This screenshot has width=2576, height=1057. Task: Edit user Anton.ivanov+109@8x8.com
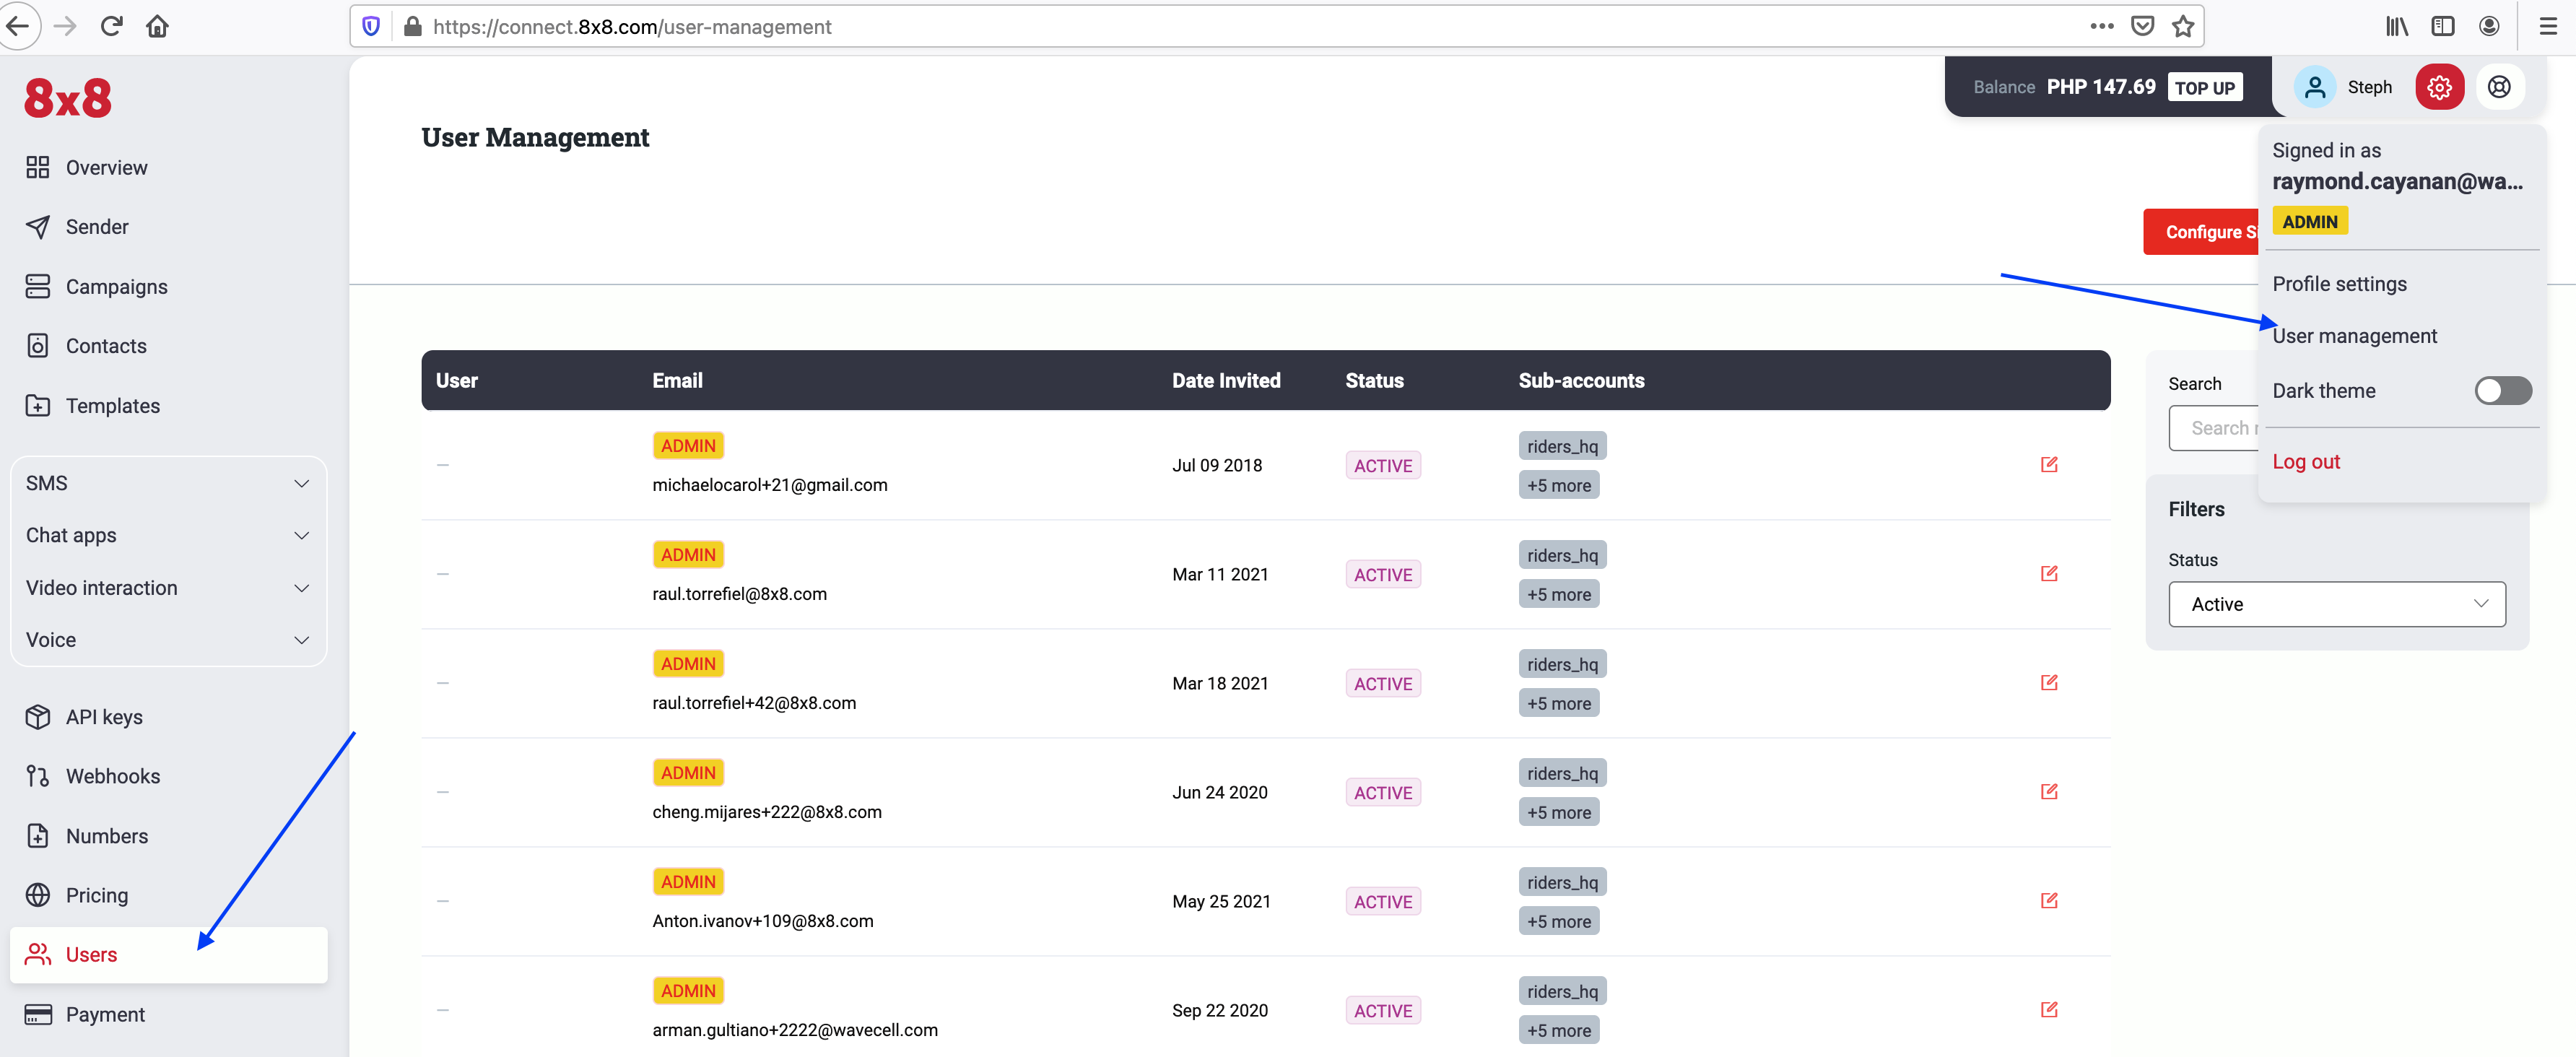(2049, 900)
